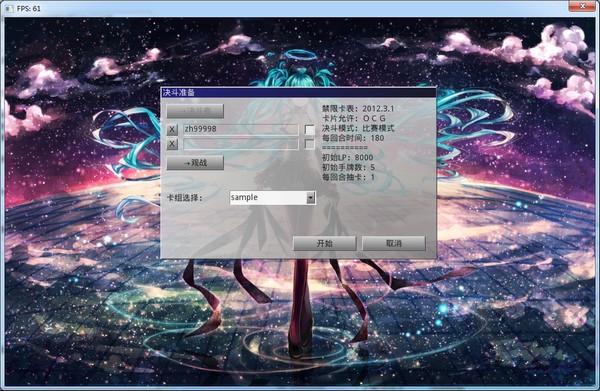Toggle ready checkbox for empty player slot
The width and height of the screenshot is (600, 391).
click(x=310, y=144)
